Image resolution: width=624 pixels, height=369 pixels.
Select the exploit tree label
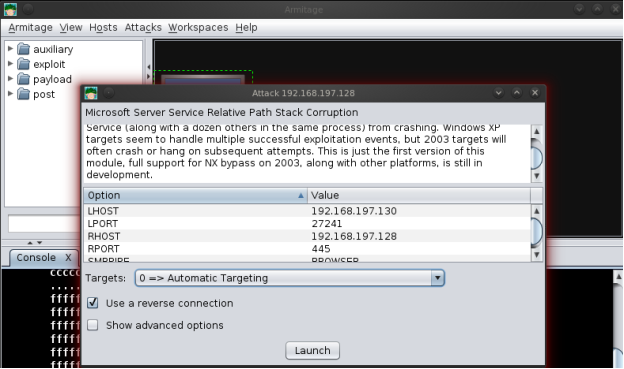coord(49,64)
